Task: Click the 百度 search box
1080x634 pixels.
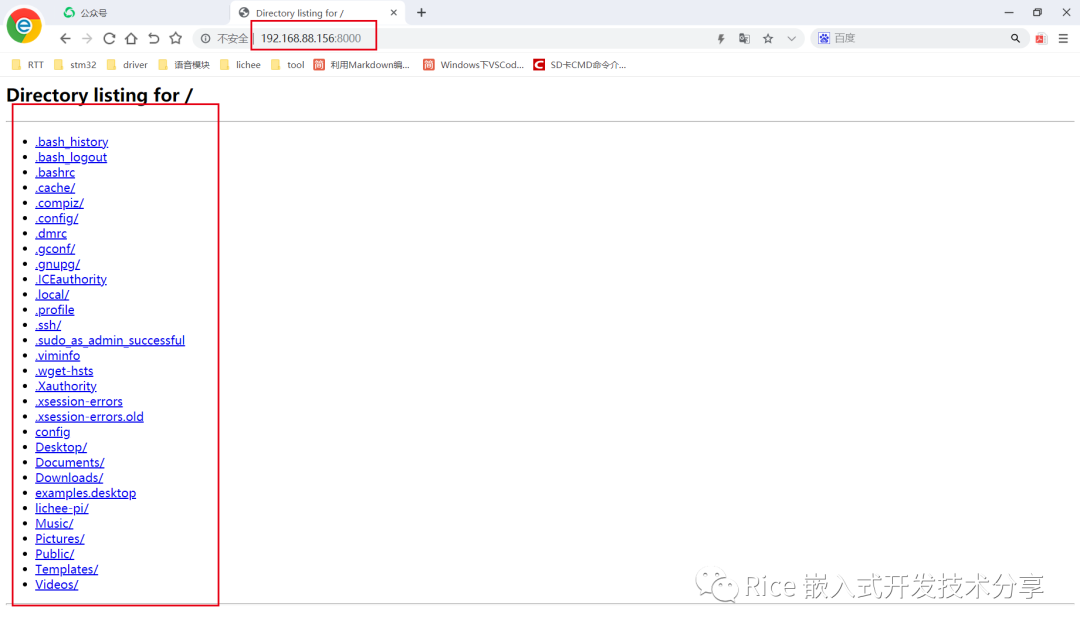Action: 920,39
